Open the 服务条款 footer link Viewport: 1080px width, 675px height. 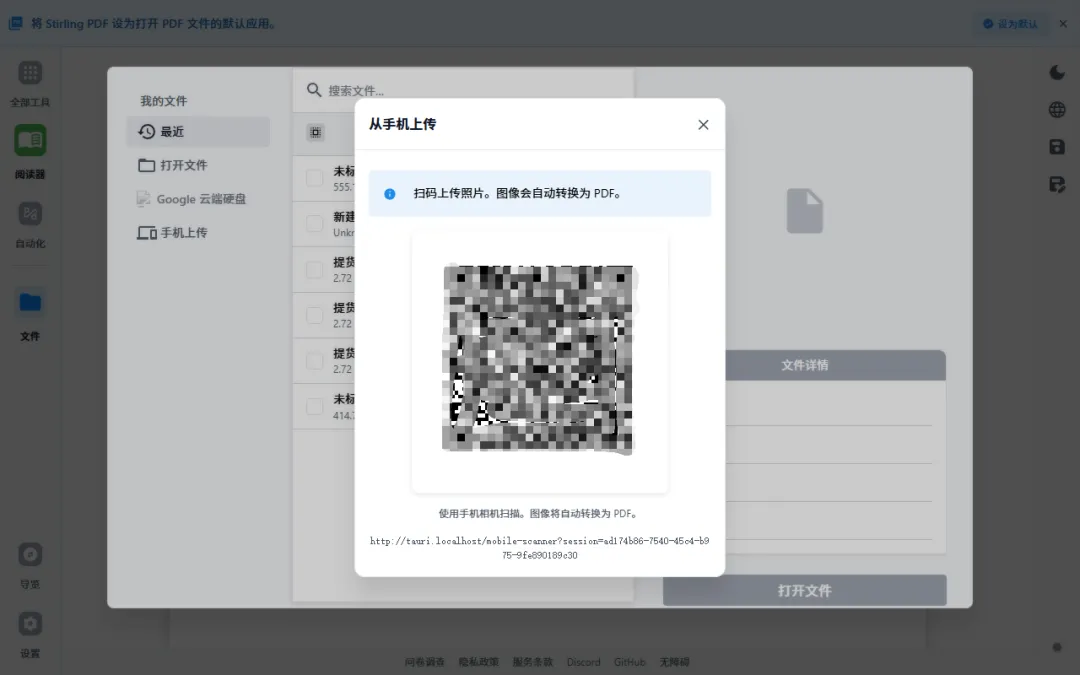[x=532, y=661]
